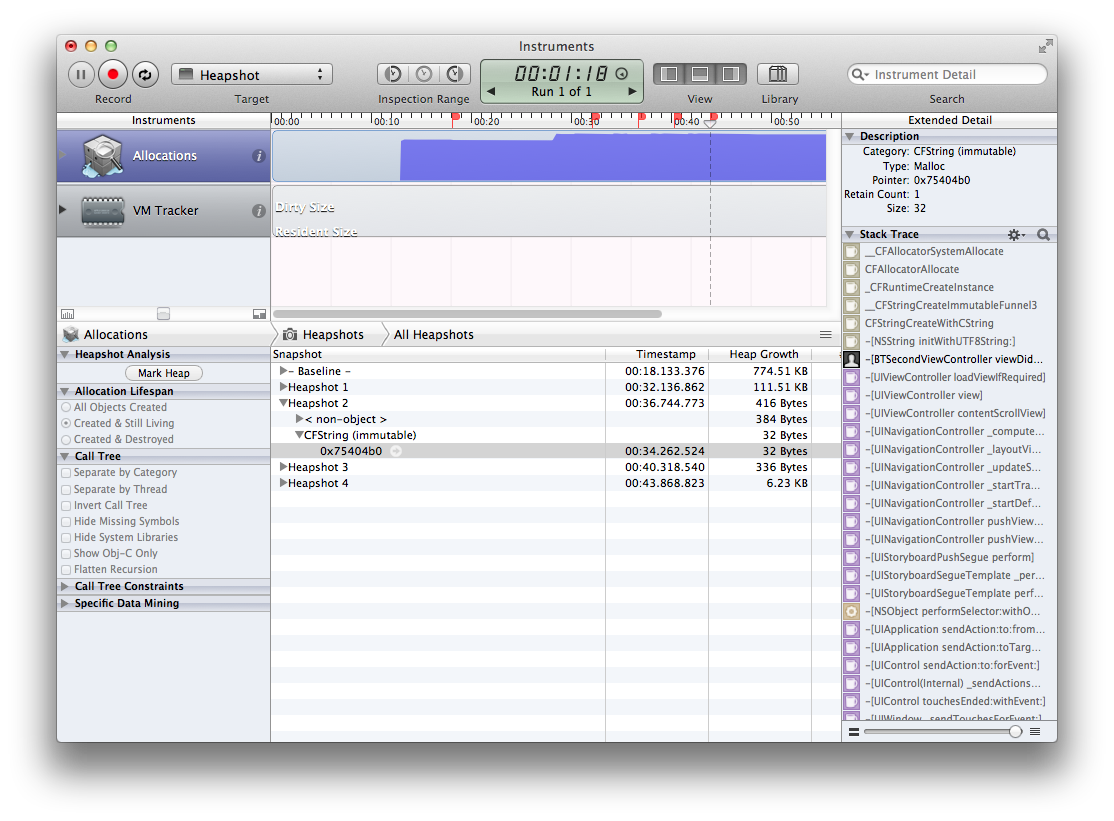
Task: Enable Invert Call Tree checkbox
Action: pos(66,506)
